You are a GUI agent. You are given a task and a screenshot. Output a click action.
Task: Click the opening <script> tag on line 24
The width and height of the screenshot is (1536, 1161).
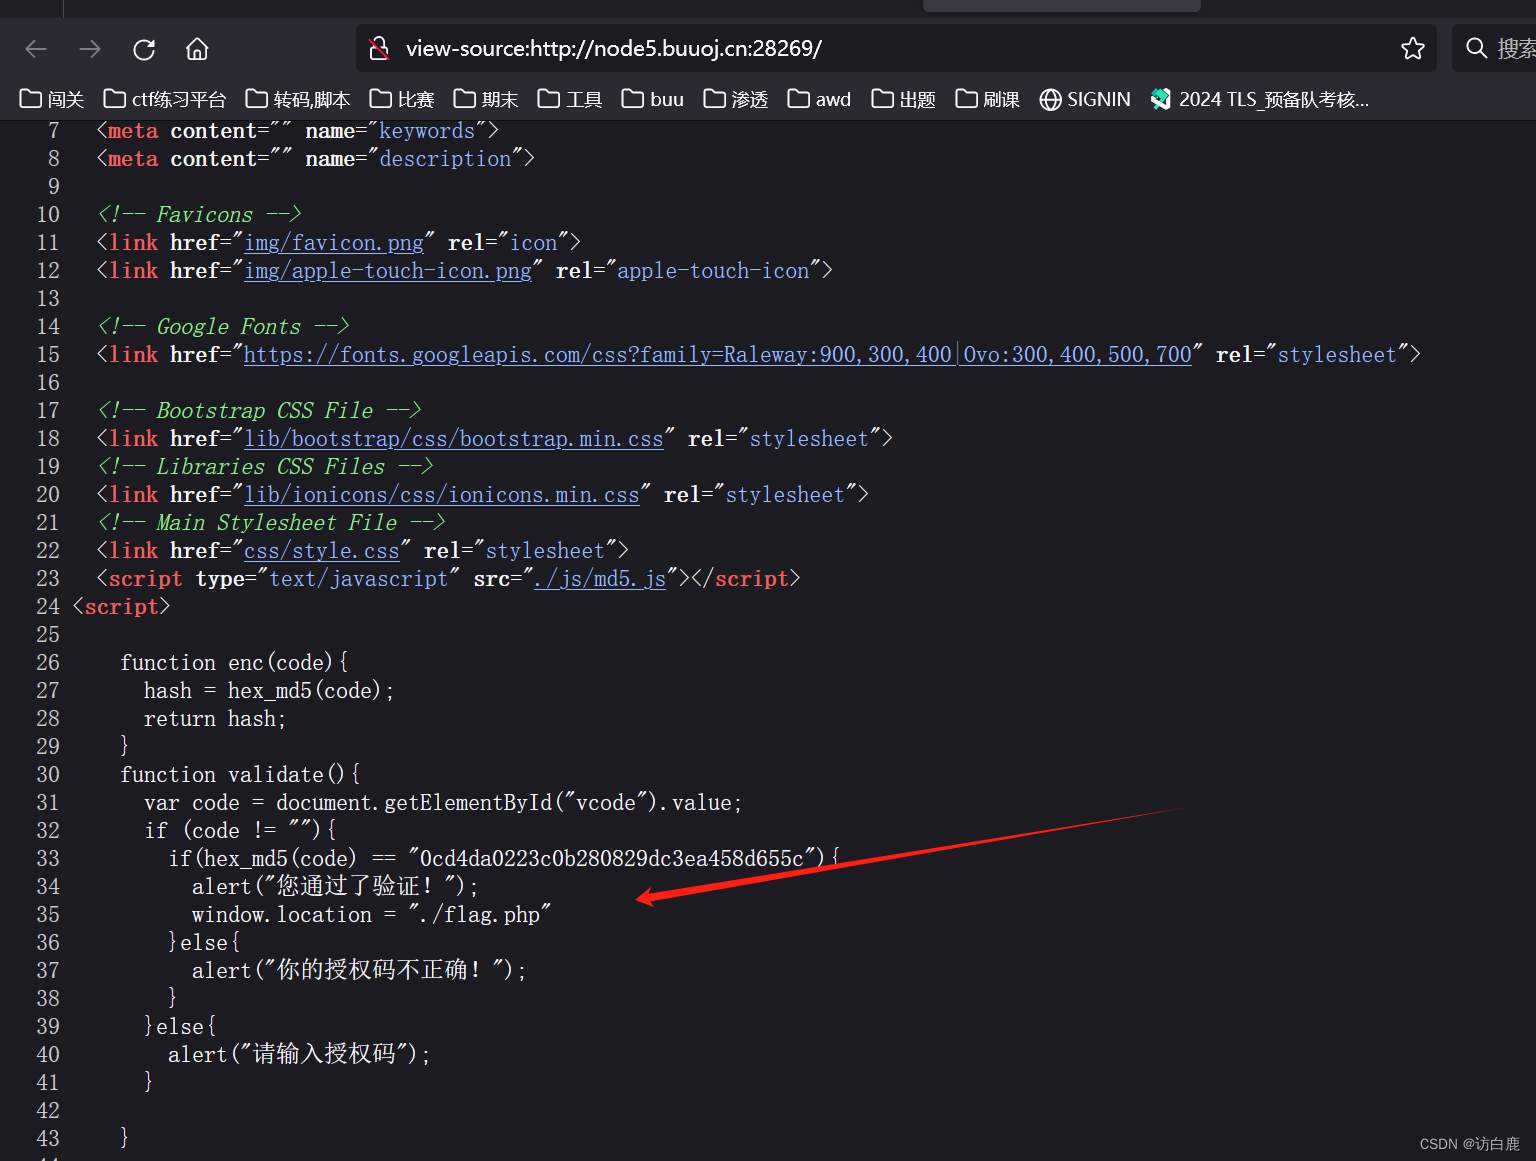(x=121, y=607)
